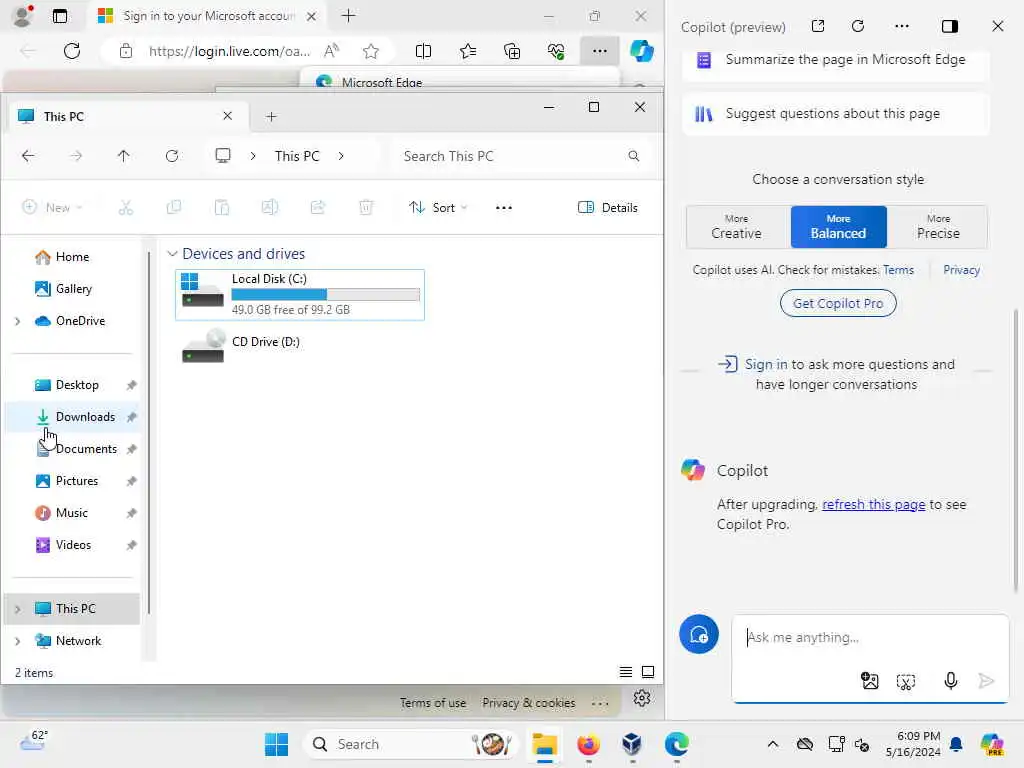This screenshot has height=768, width=1024.
Task: Switch Explorer to details list view icon
Action: pos(626,672)
